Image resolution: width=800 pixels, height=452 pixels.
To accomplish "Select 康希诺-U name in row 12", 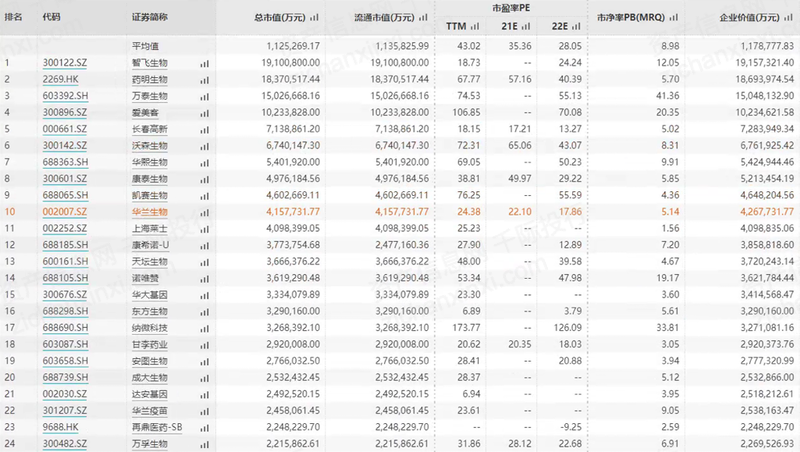I will click(151, 245).
